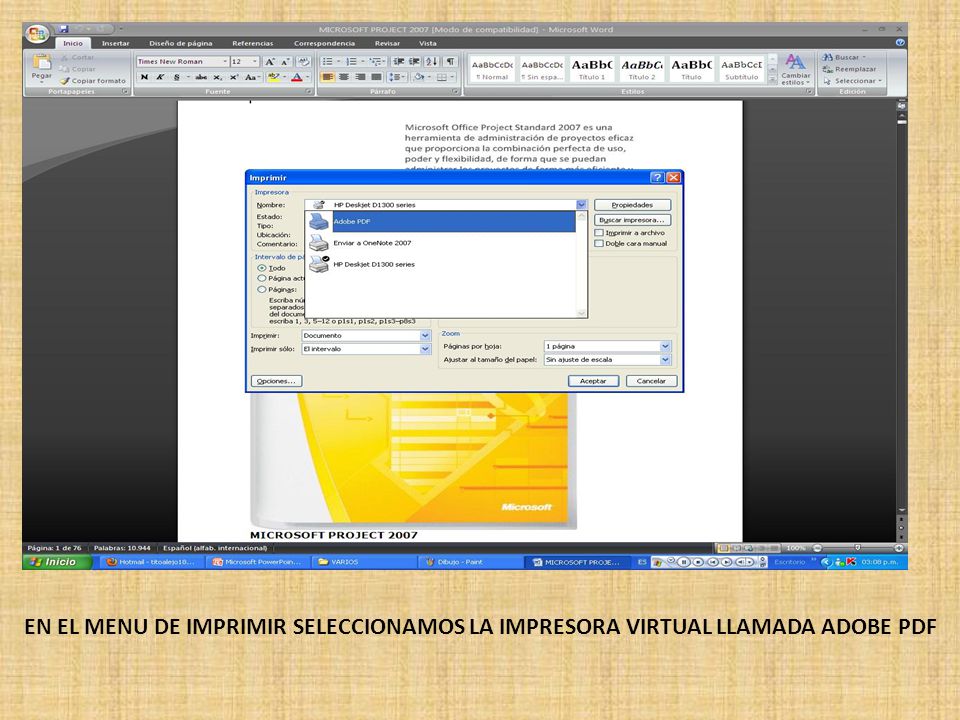Justify text in Párrafo group
960x720 pixels.
click(x=377, y=77)
